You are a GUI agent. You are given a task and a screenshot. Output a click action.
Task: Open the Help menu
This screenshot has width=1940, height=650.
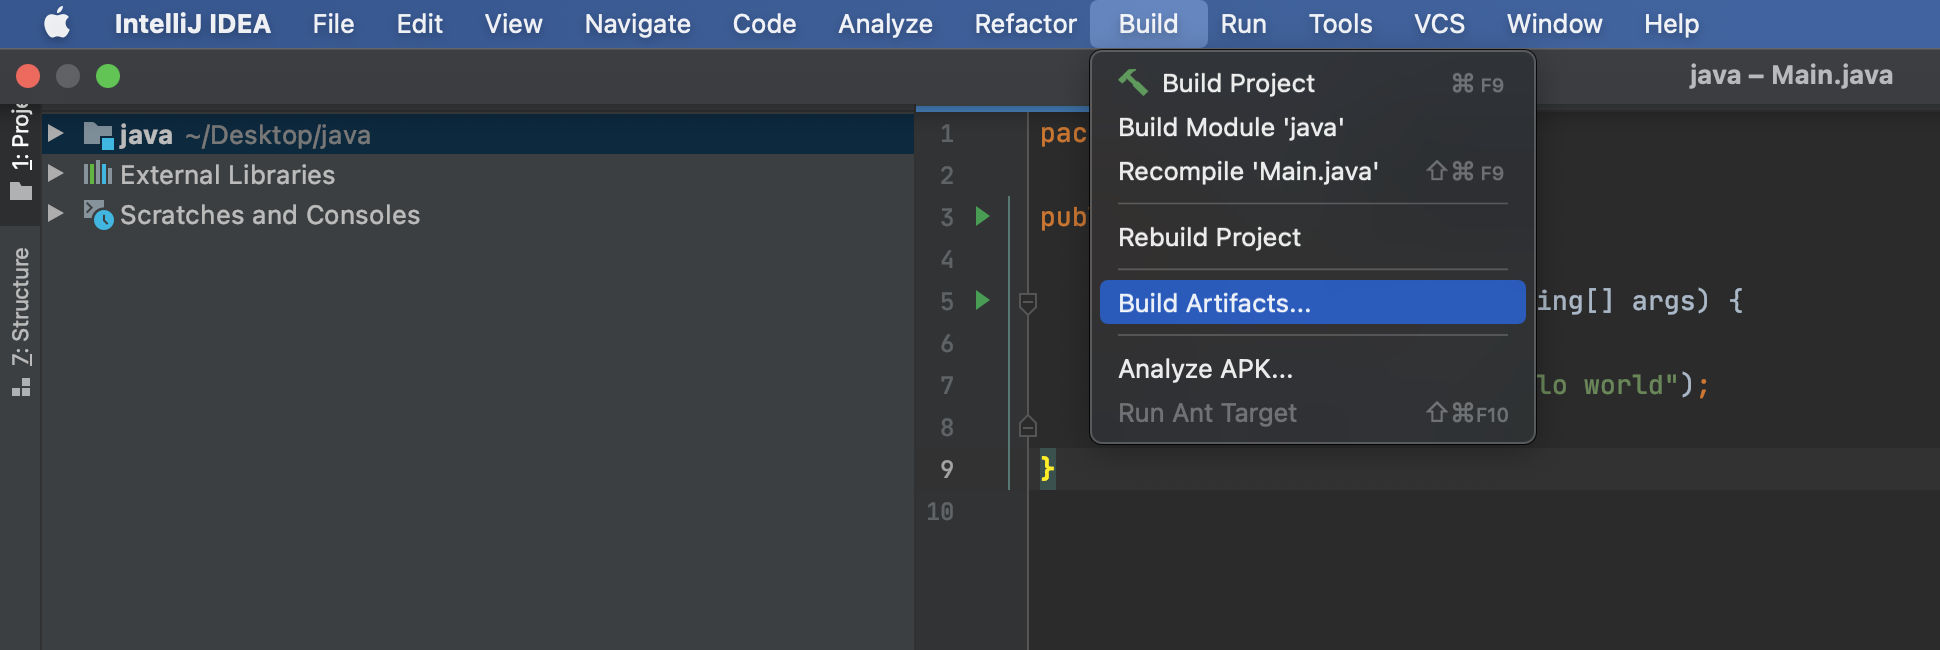pyautogui.click(x=1671, y=23)
